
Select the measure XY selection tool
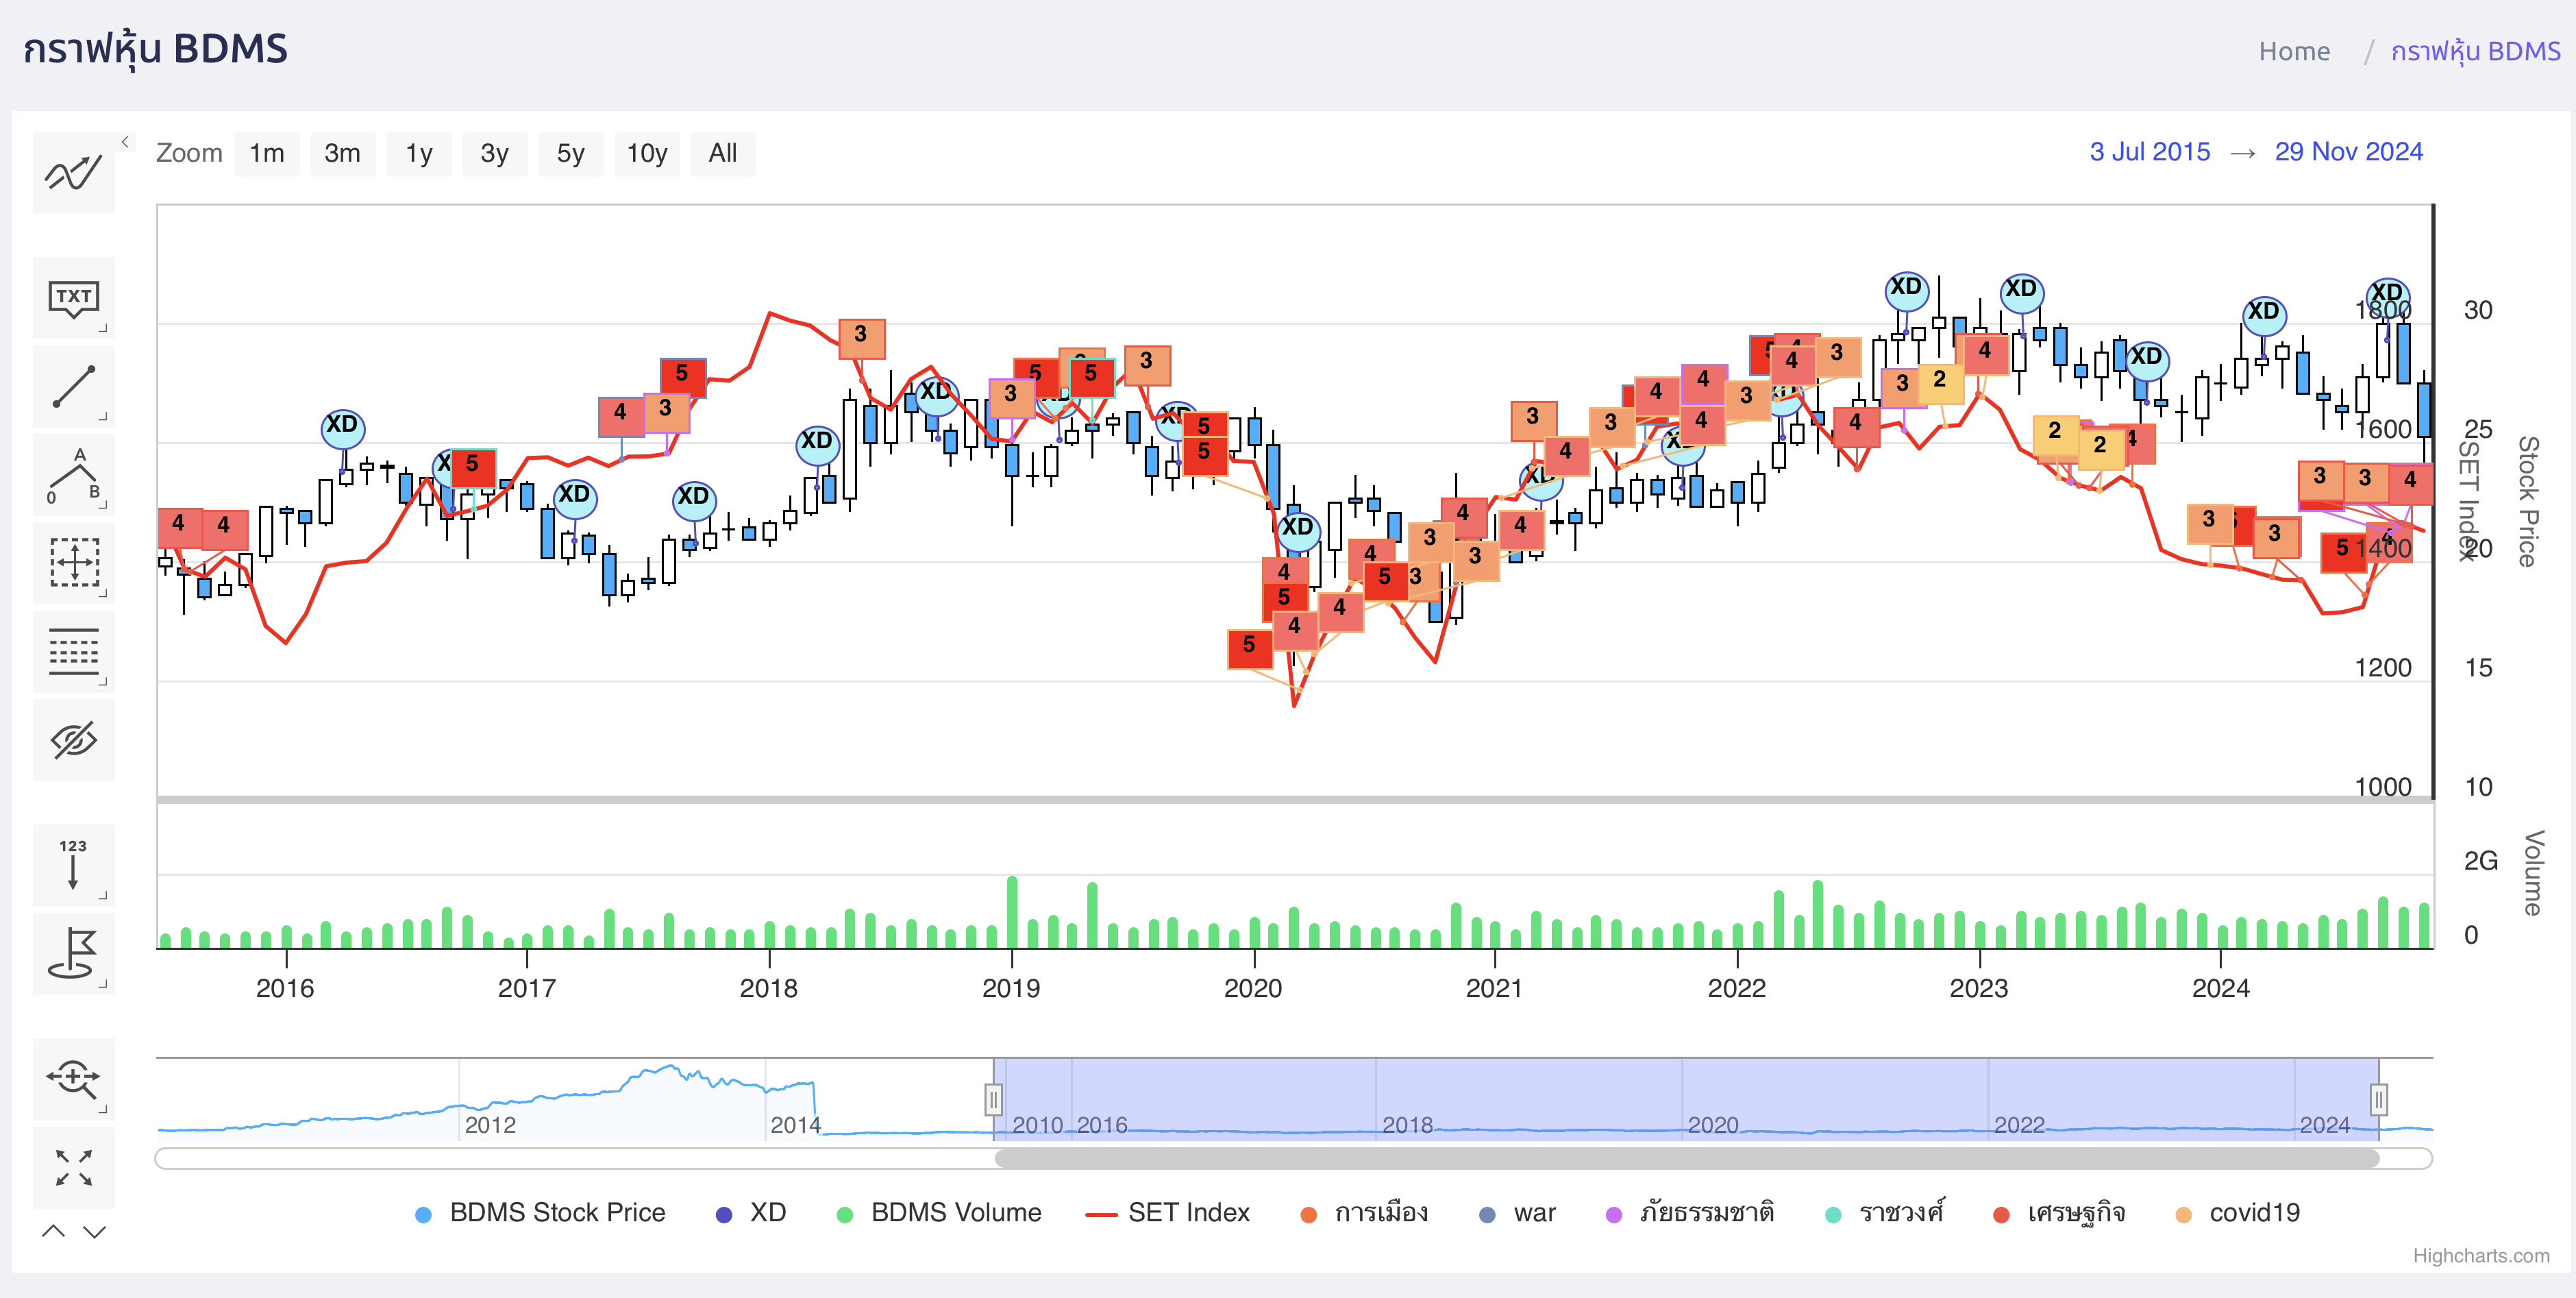(74, 563)
